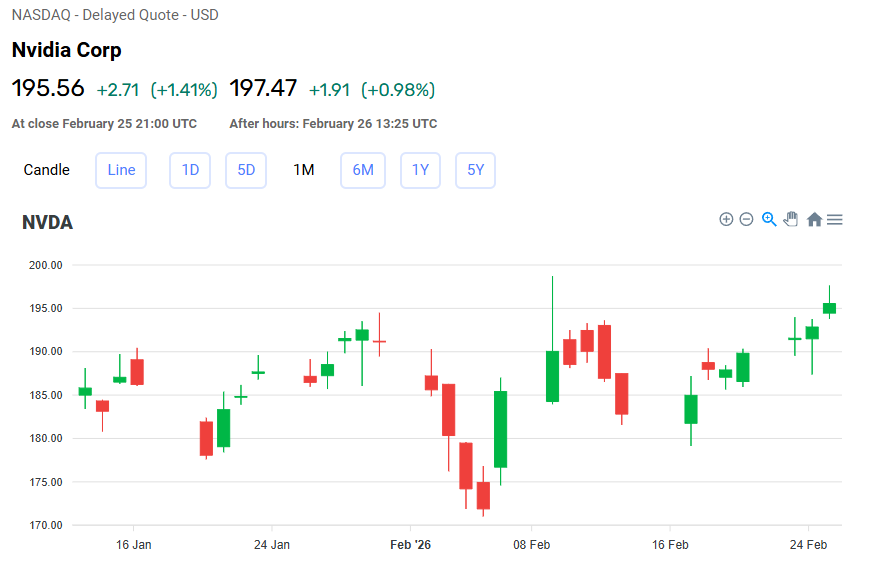Click the closing price 195.56
This screenshot has width=882, height=577.
48,88
